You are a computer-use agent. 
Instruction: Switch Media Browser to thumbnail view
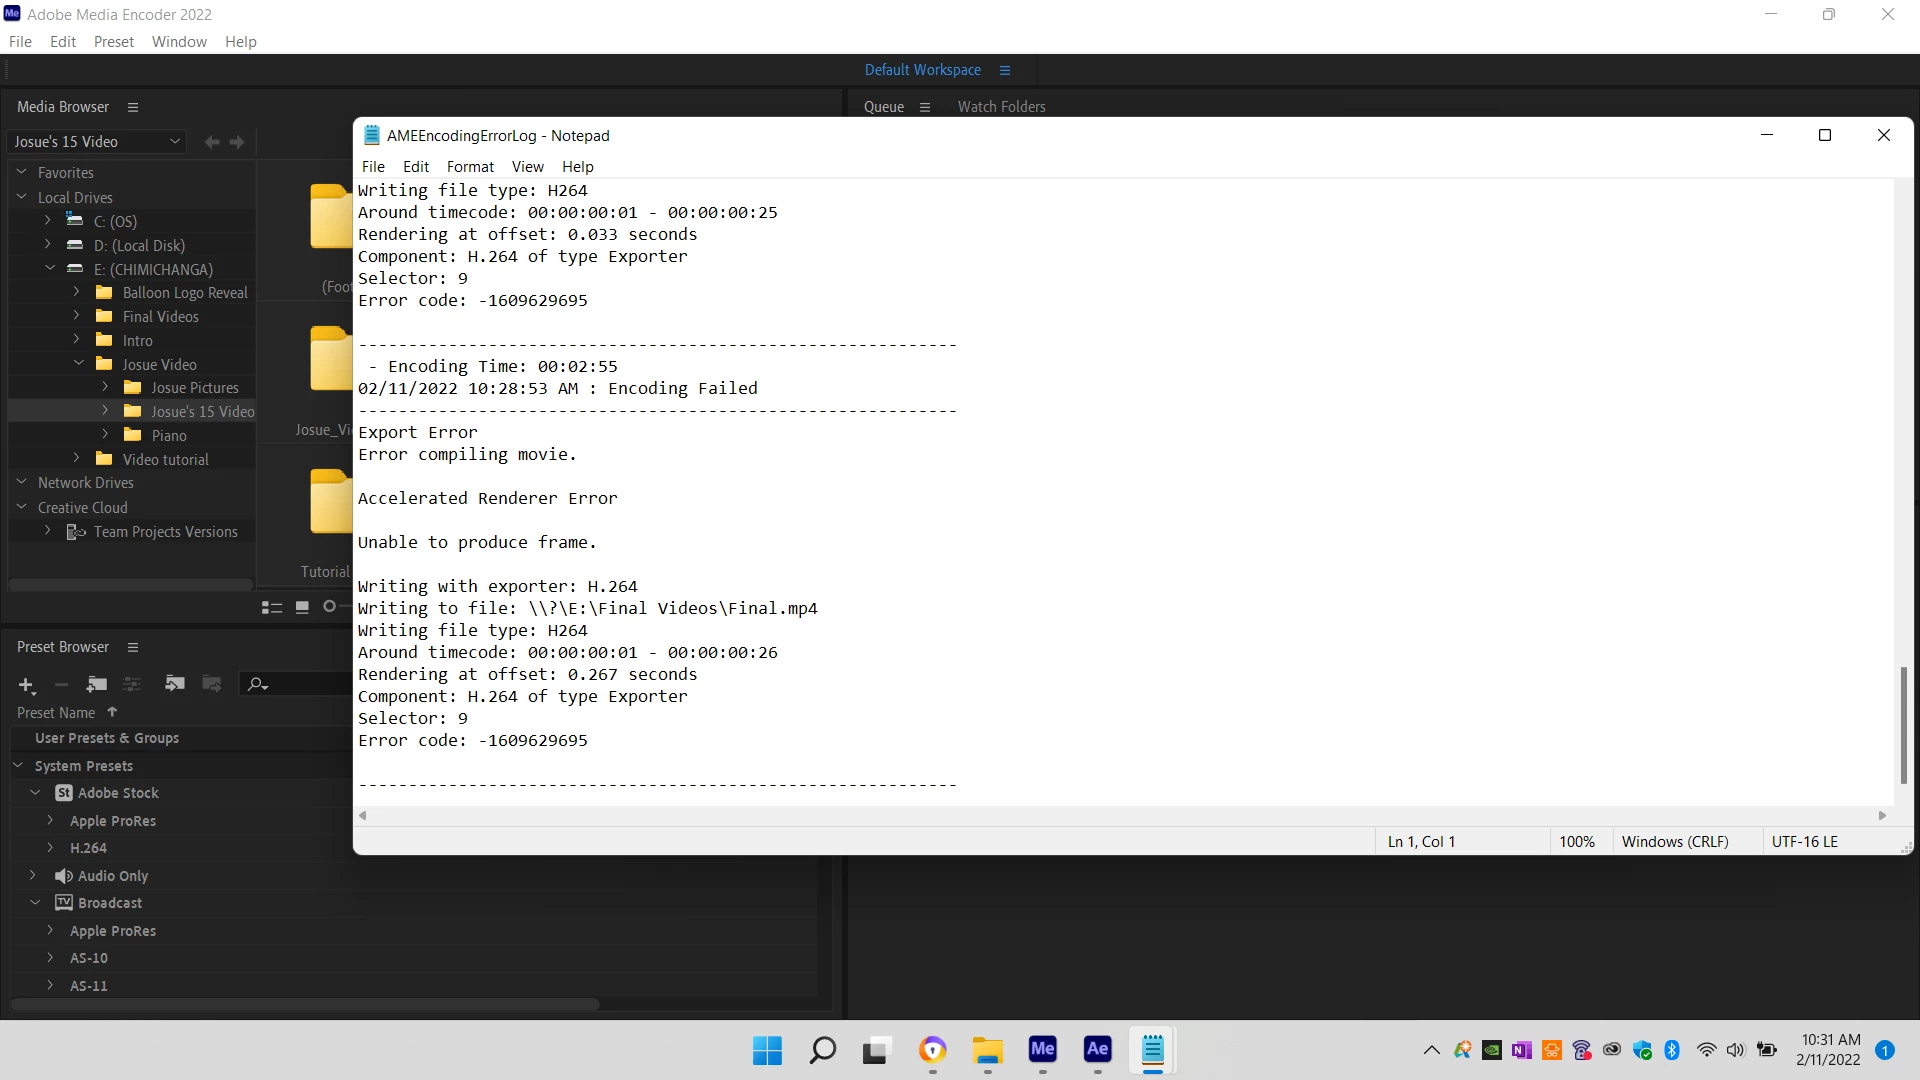click(x=302, y=607)
